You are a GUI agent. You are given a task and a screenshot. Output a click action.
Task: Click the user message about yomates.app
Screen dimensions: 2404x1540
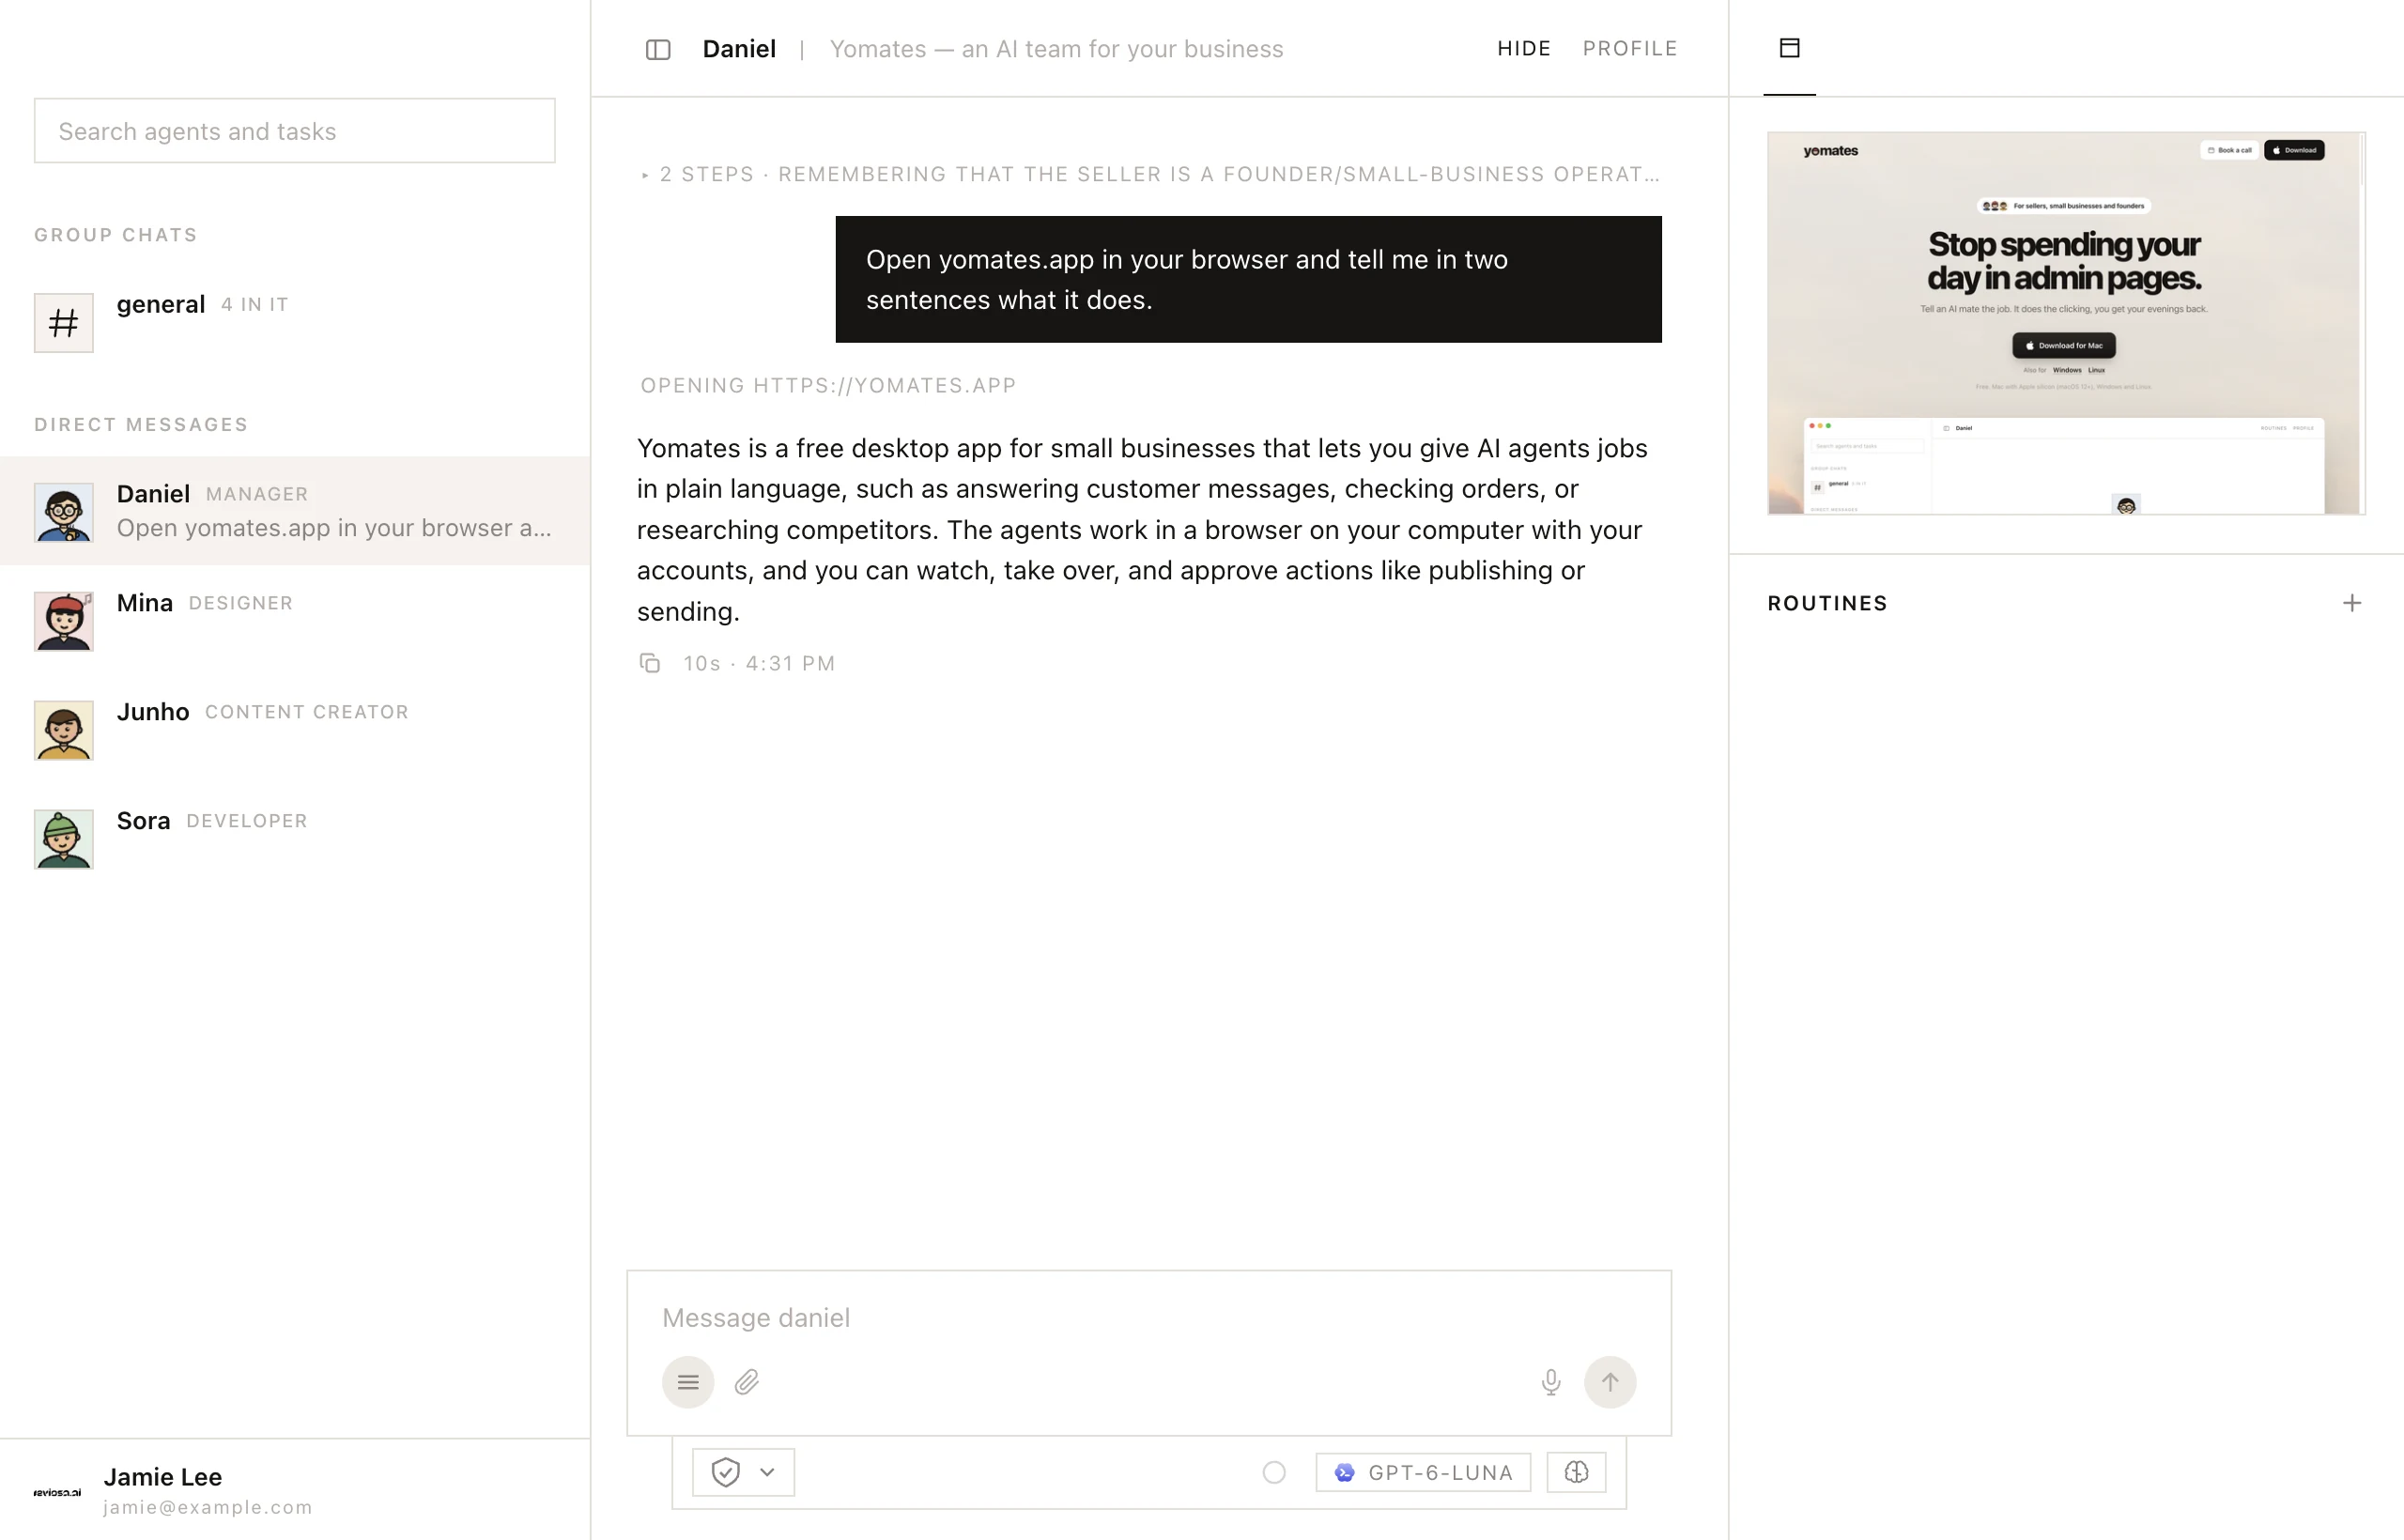1248,280
